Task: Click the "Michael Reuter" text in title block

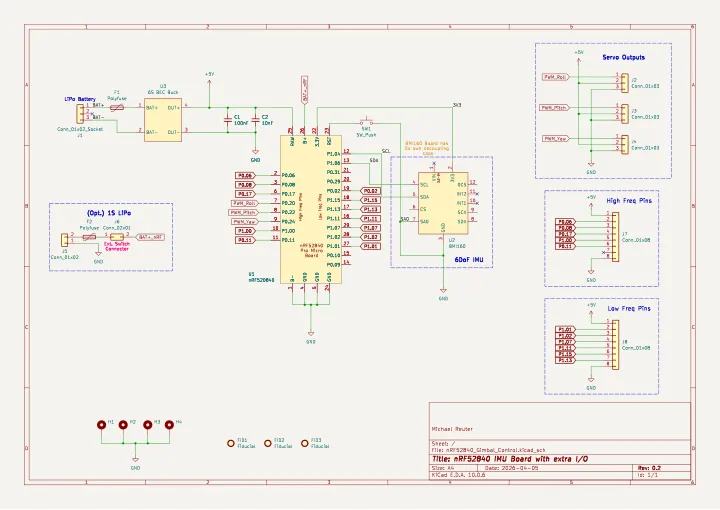Action: tap(452, 429)
